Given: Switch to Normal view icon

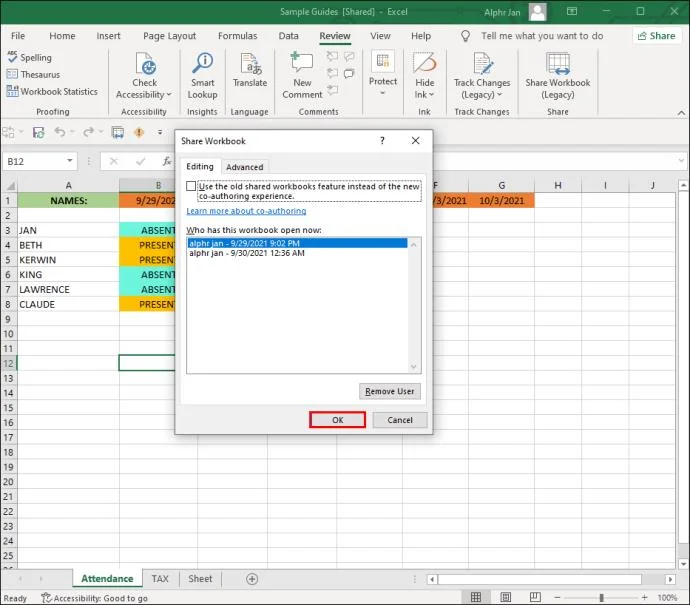Looking at the screenshot, I should tap(476, 597).
